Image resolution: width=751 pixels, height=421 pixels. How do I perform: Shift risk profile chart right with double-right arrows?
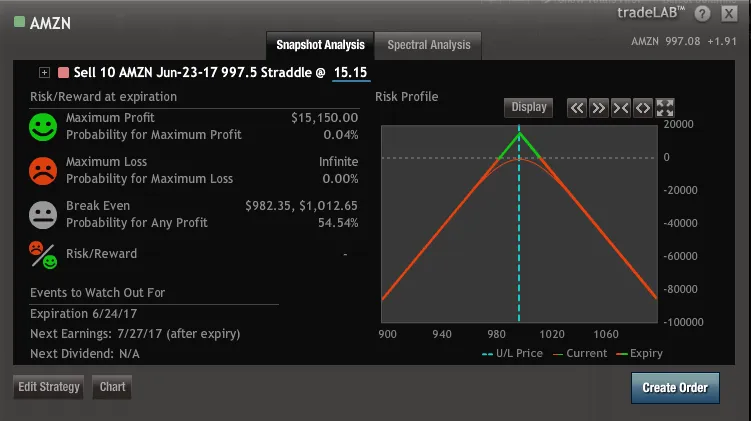[x=599, y=108]
